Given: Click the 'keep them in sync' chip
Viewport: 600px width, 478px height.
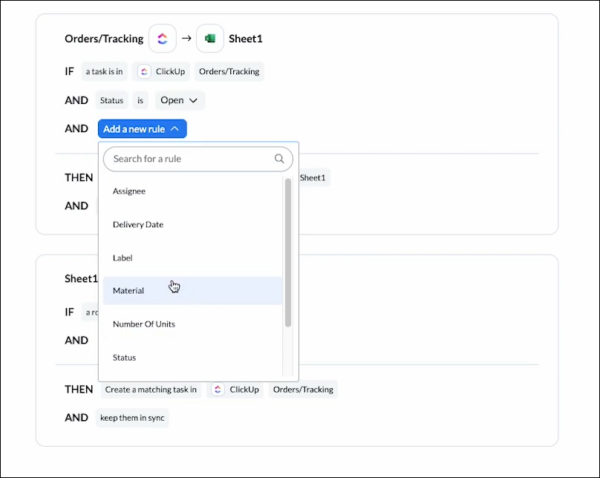Looking at the screenshot, I should [x=133, y=417].
